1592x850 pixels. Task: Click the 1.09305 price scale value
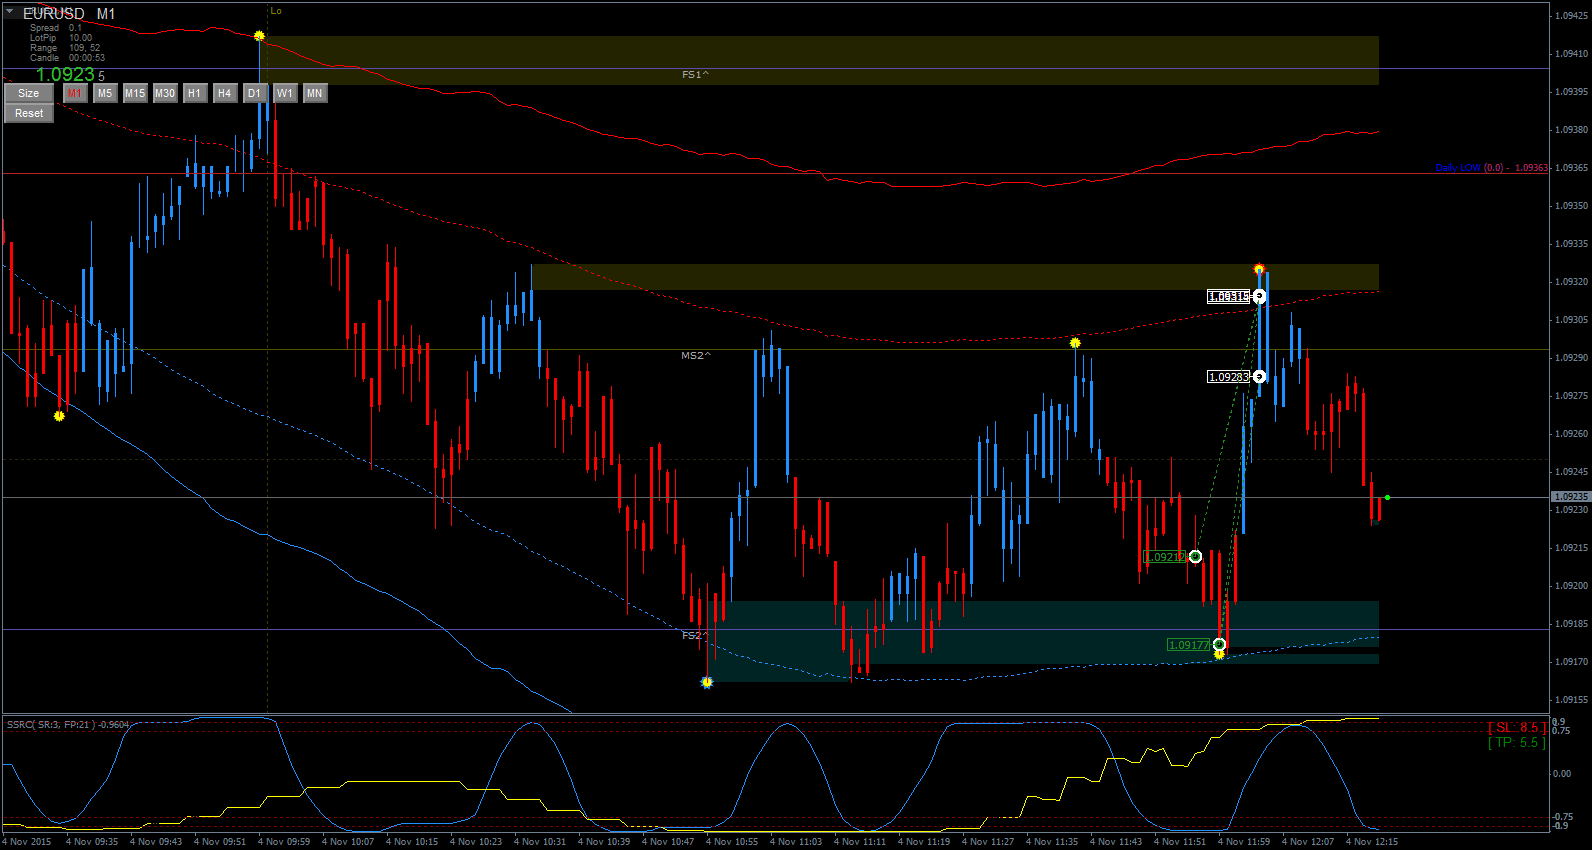click(x=1571, y=320)
